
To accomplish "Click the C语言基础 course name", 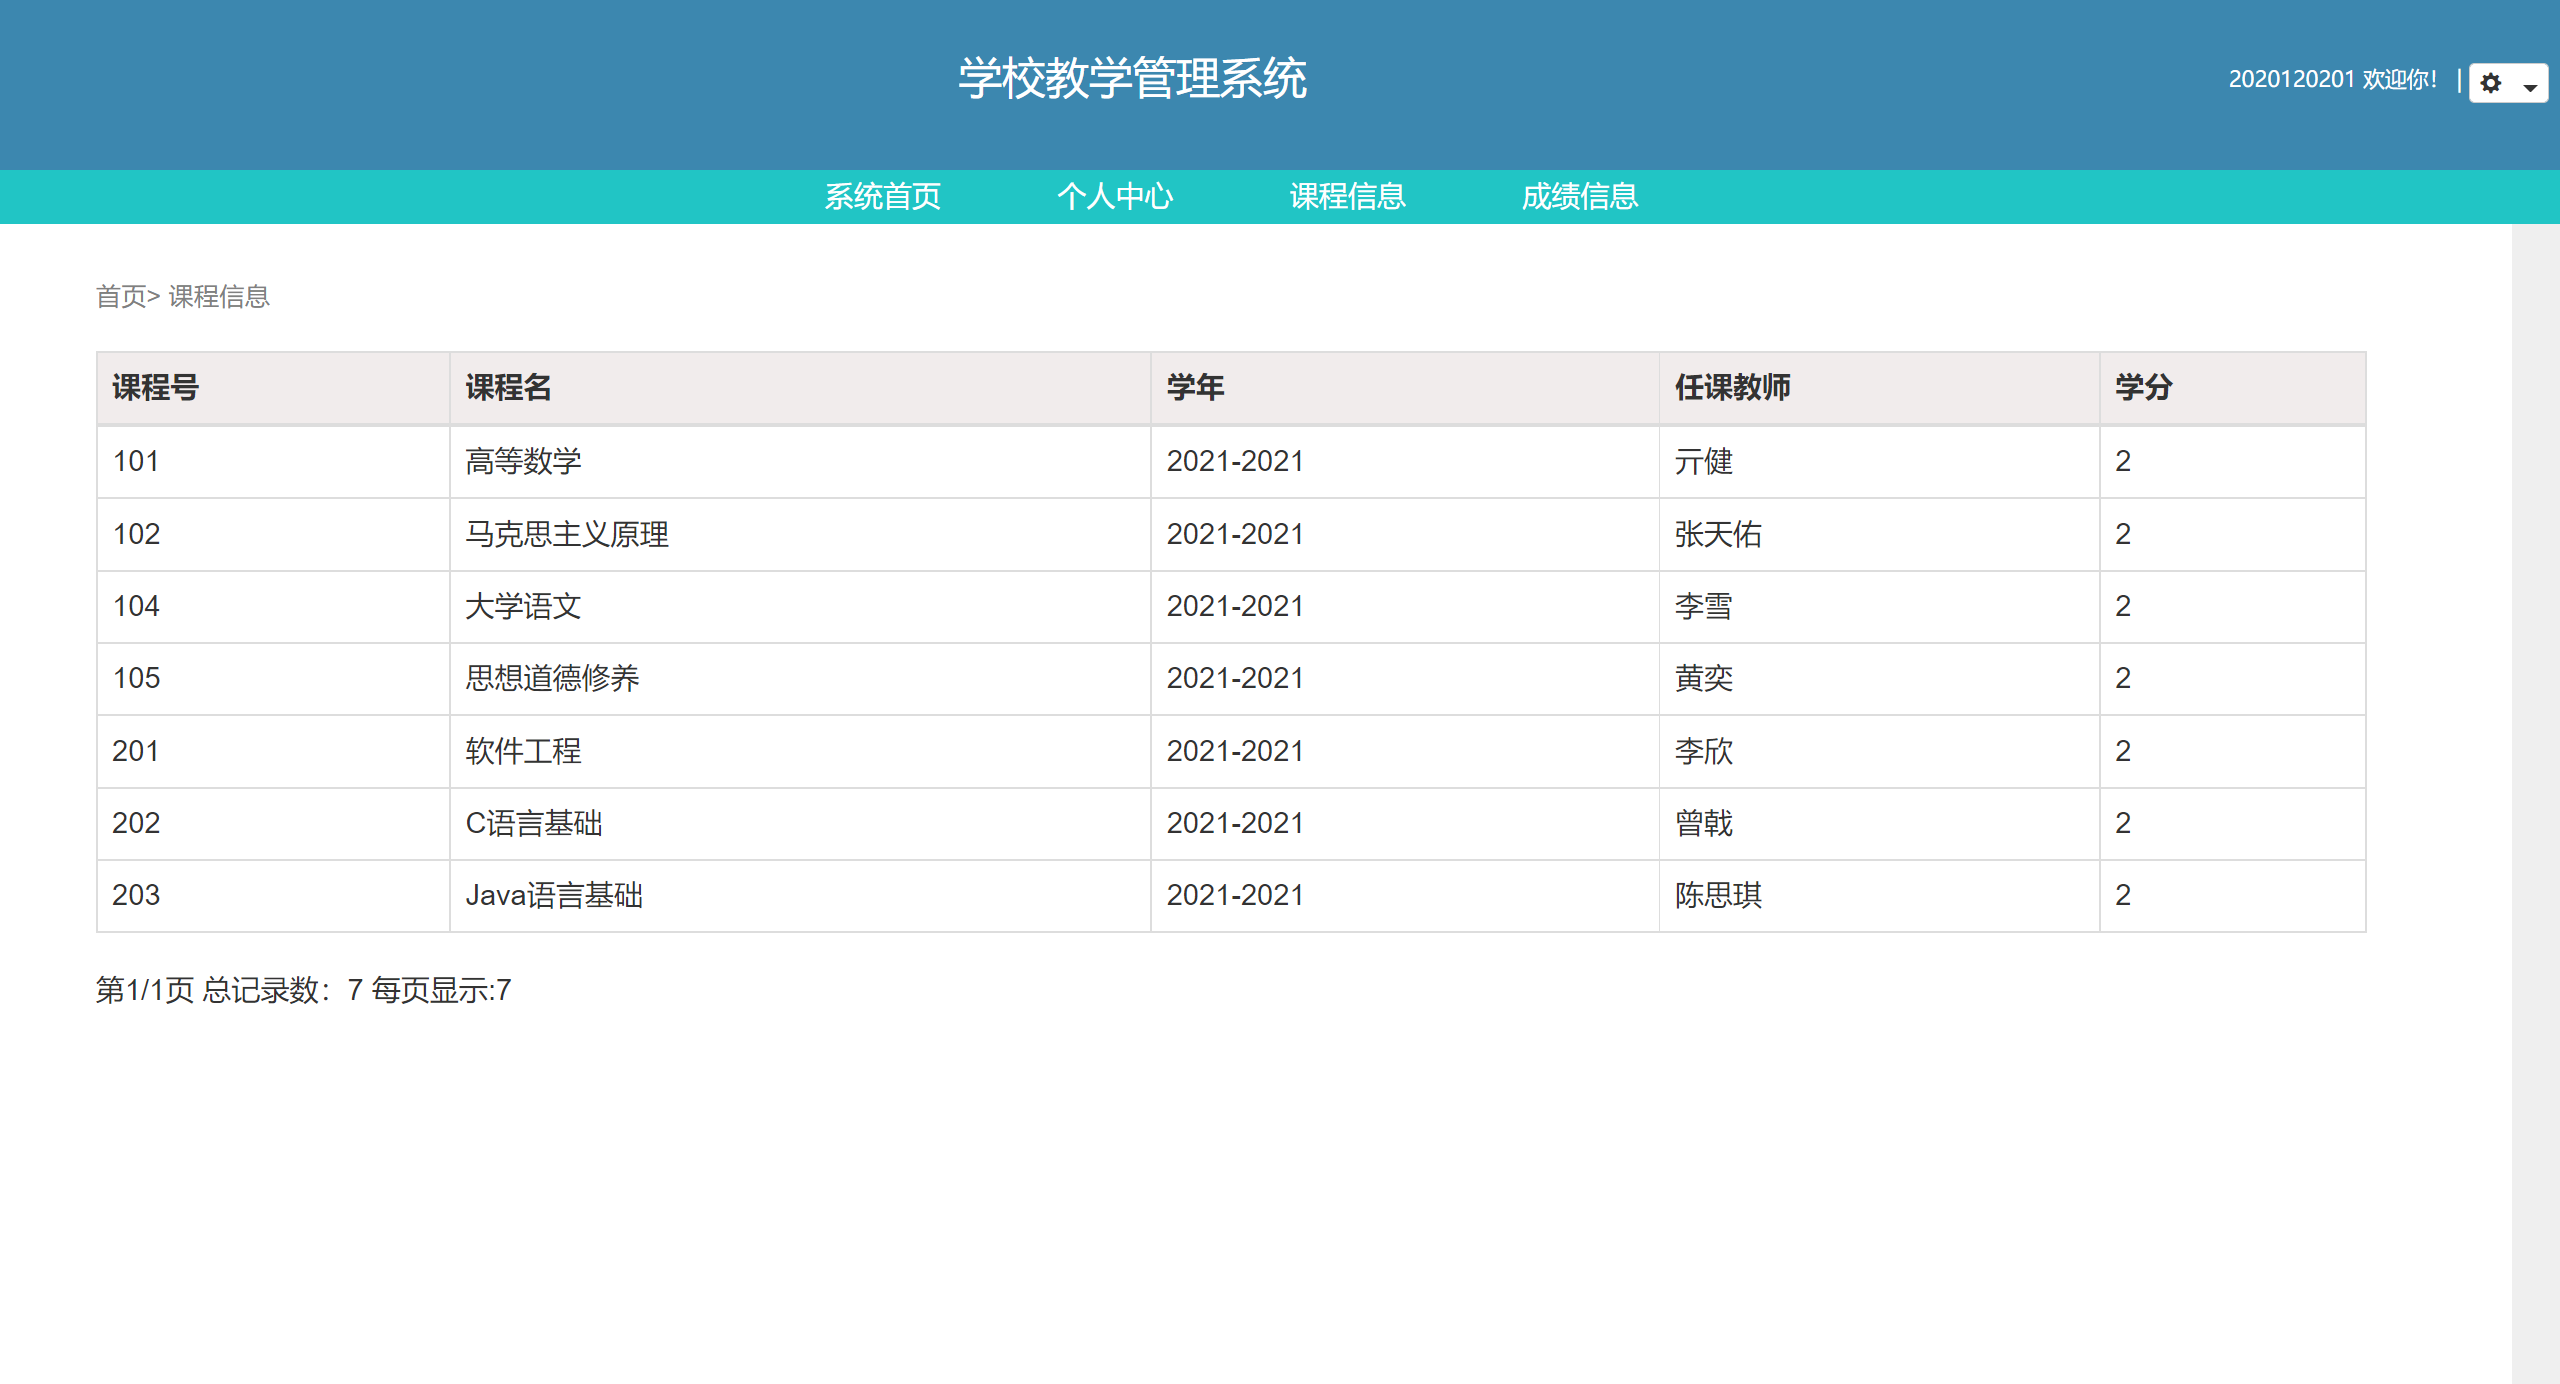I will pos(533,823).
